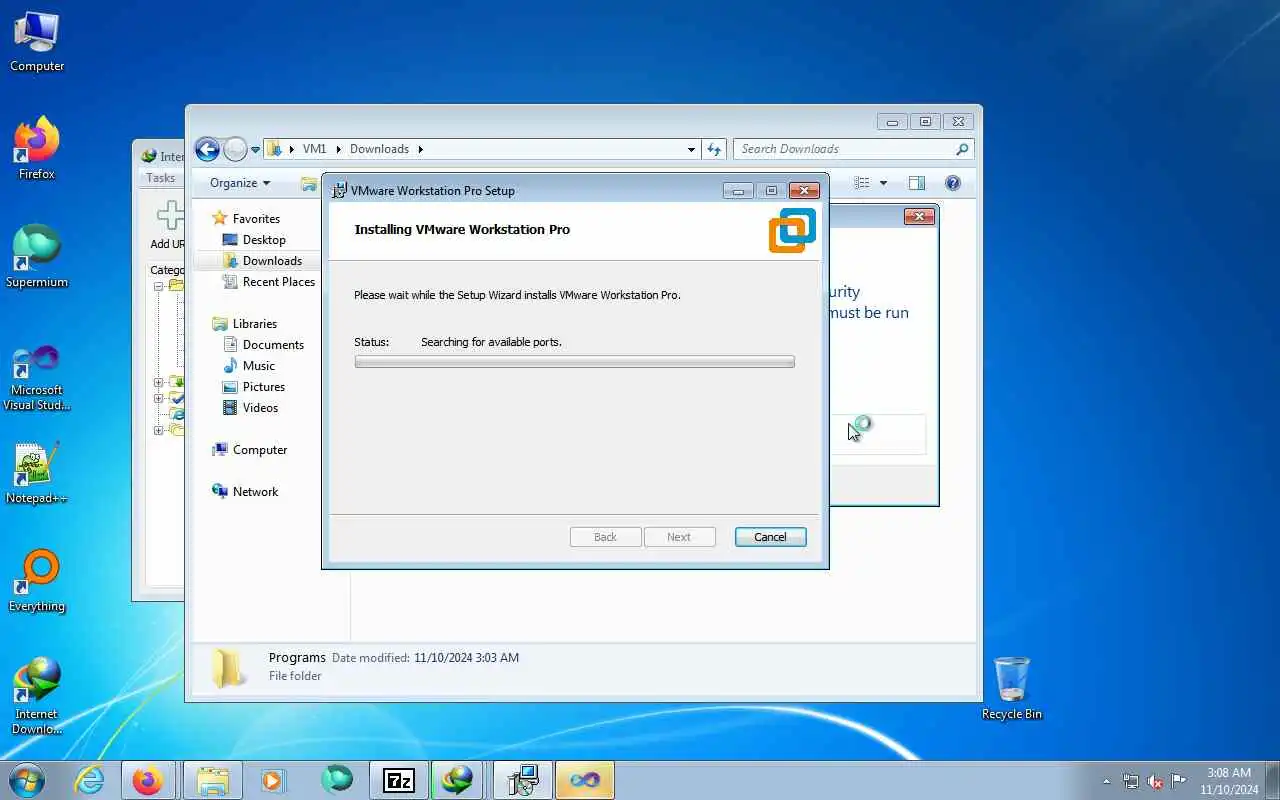Select VM1 in the address breadcrumb

(x=314, y=149)
